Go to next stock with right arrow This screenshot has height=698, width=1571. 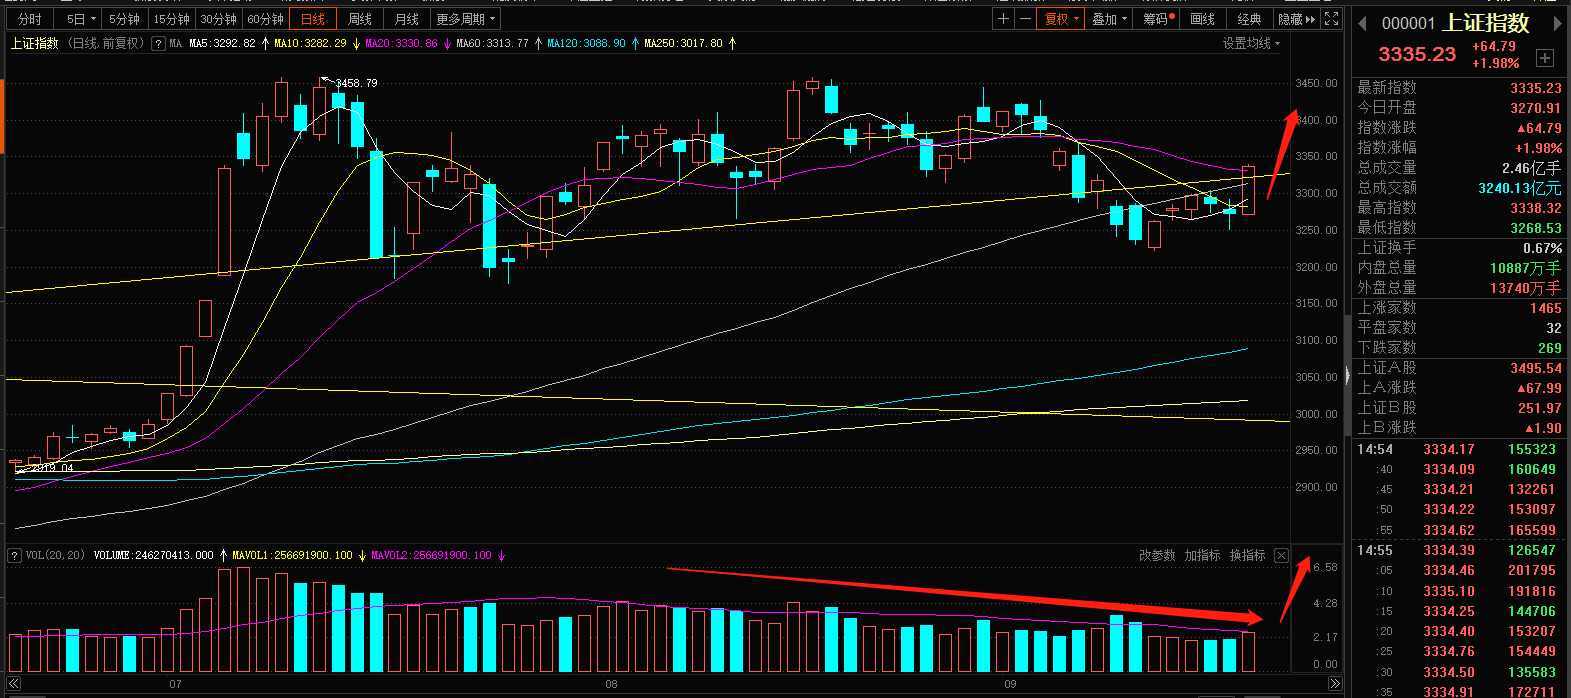pos(1557,23)
